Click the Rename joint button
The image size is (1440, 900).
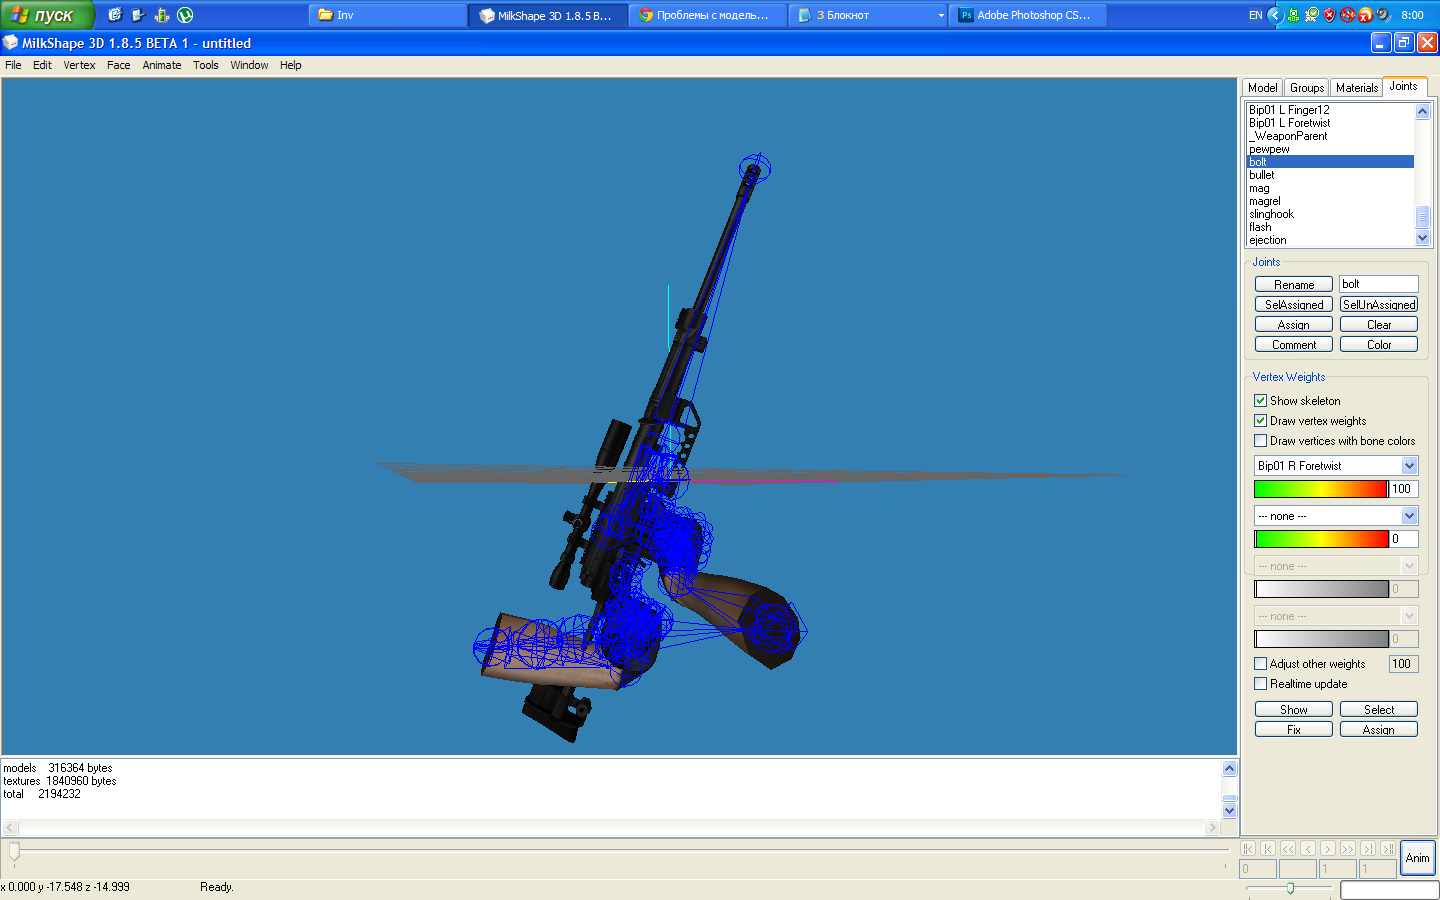click(1293, 285)
